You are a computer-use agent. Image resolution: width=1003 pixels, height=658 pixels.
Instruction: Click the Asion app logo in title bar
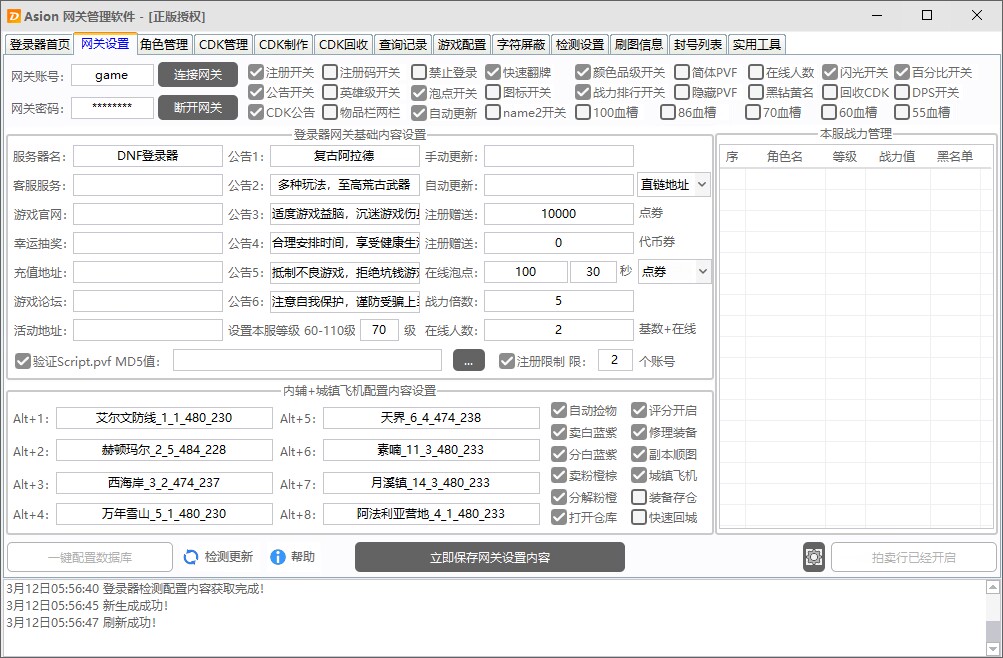pos(13,15)
